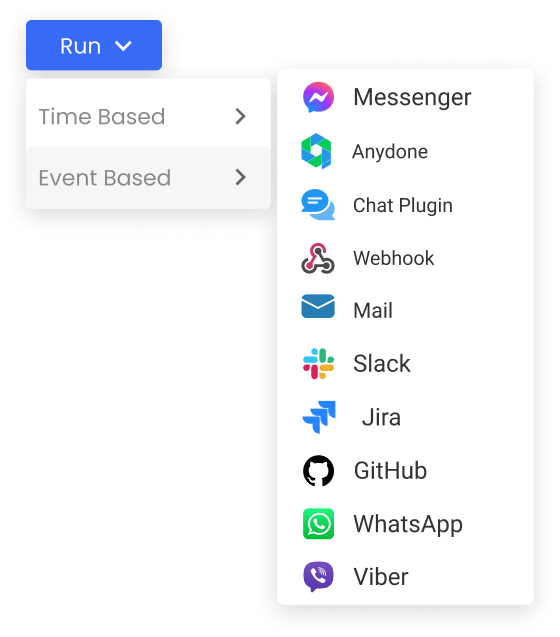Click the Slack logo icon

tap(318, 364)
